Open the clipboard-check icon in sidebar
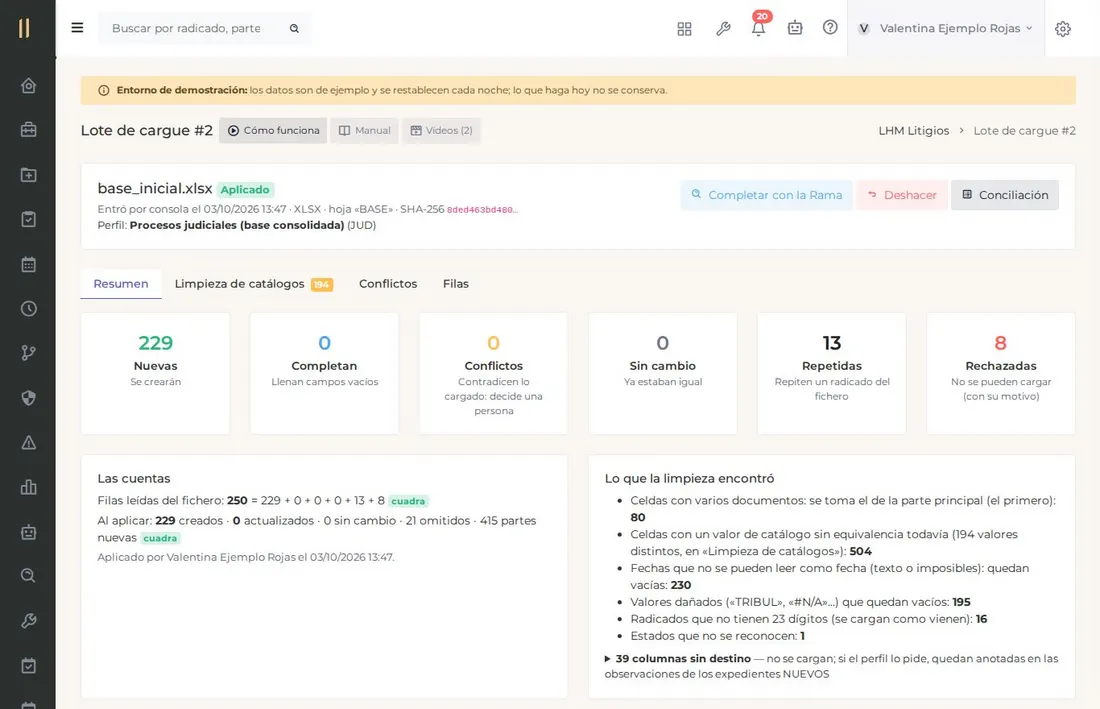Viewport: 1100px width, 709px height. tap(28, 220)
